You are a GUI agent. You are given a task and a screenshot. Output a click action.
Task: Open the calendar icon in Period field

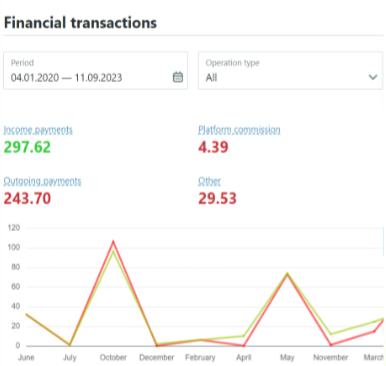(x=178, y=77)
